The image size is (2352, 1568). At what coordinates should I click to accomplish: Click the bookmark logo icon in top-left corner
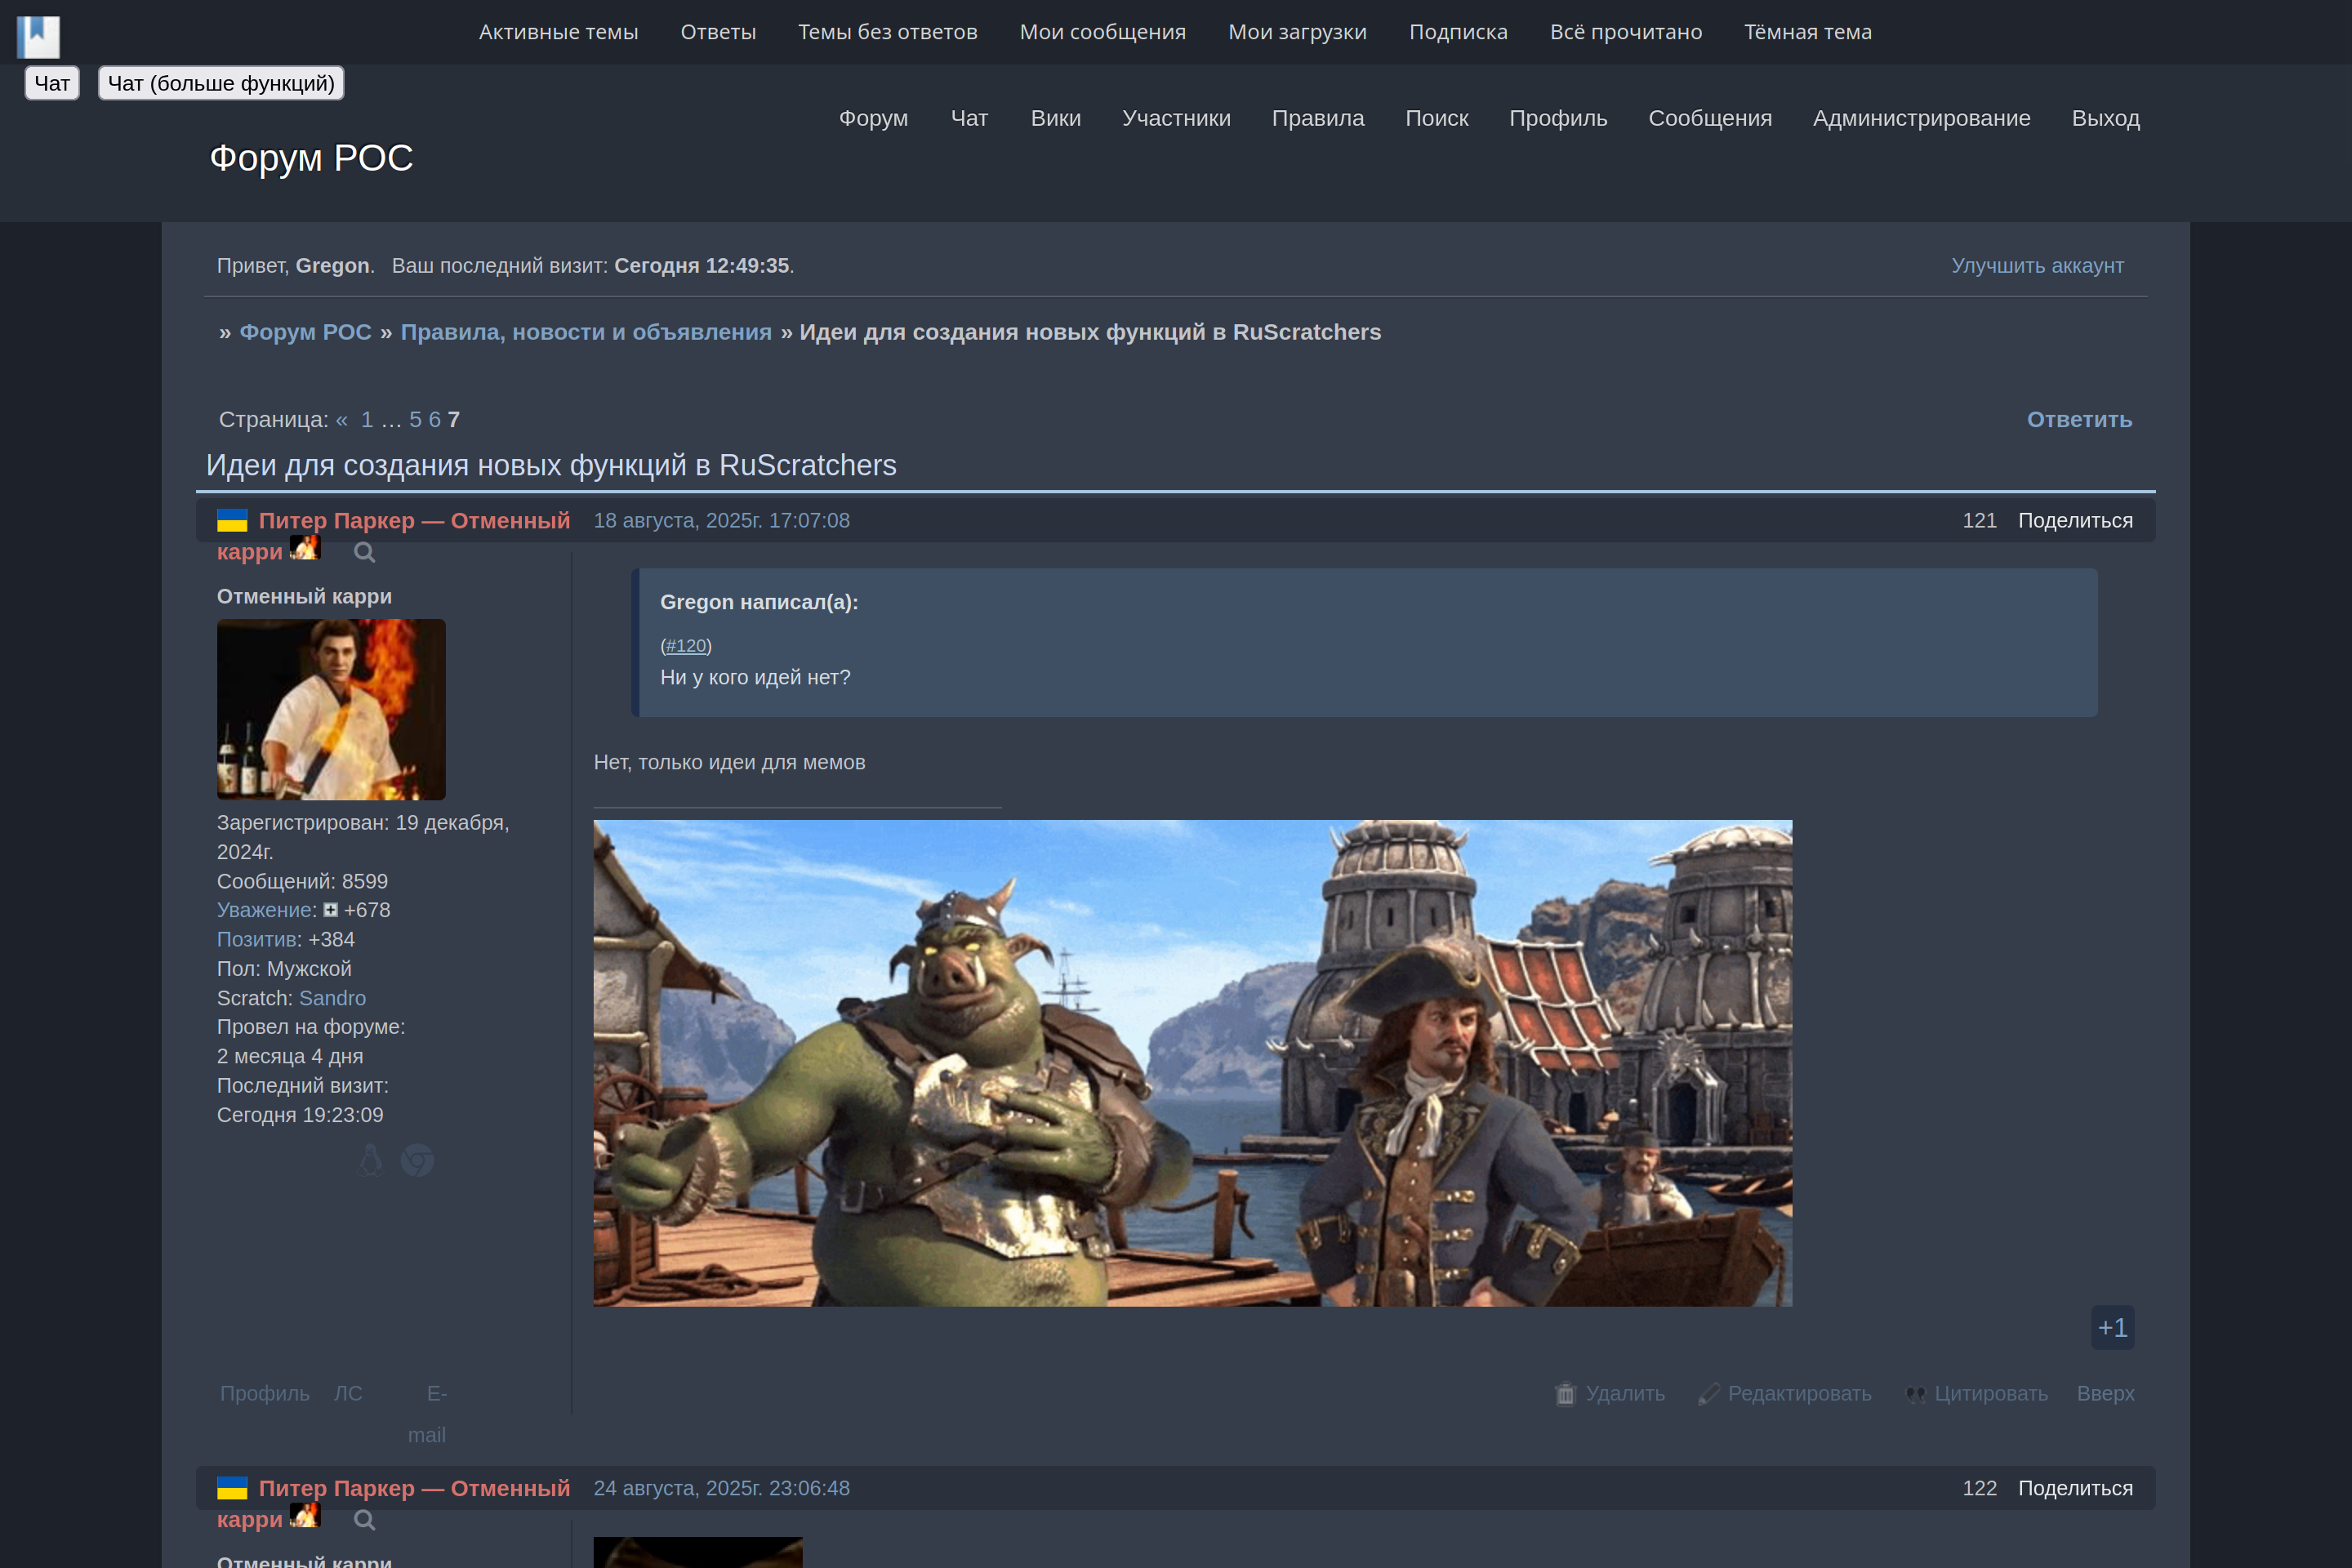click(x=38, y=37)
